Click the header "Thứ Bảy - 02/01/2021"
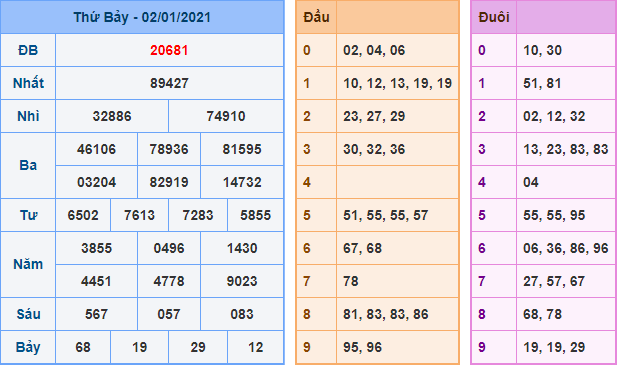The height and width of the screenshot is (365, 619). click(142, 17)
